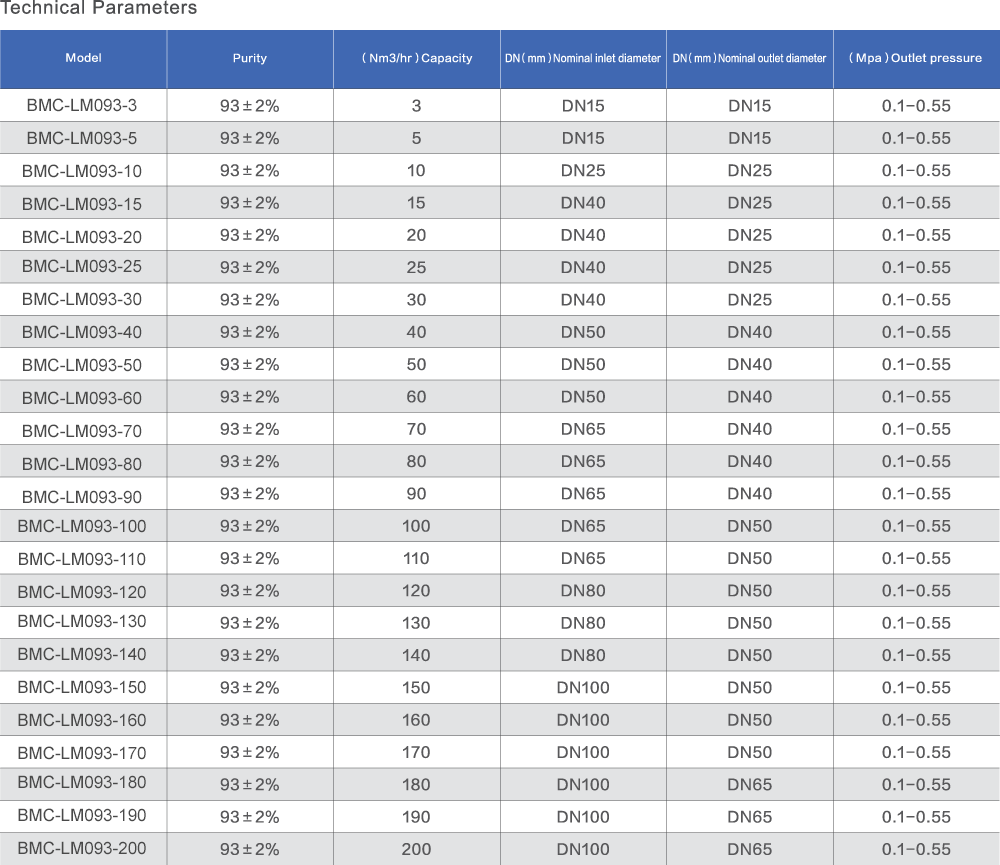Click the Technical Parameters title text
The width and height of the screenshot is (1000, 865).
click(x=99, y=9)
